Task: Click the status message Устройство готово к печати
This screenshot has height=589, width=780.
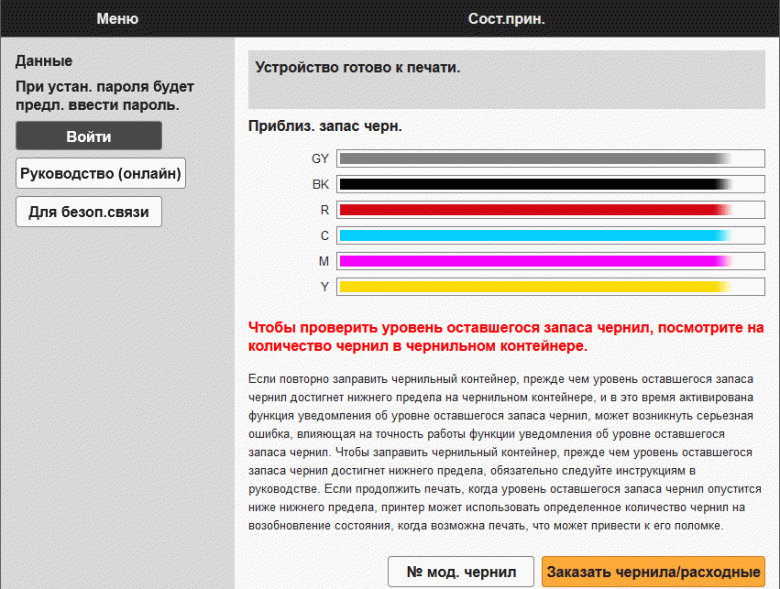Action: pos(358,67)
